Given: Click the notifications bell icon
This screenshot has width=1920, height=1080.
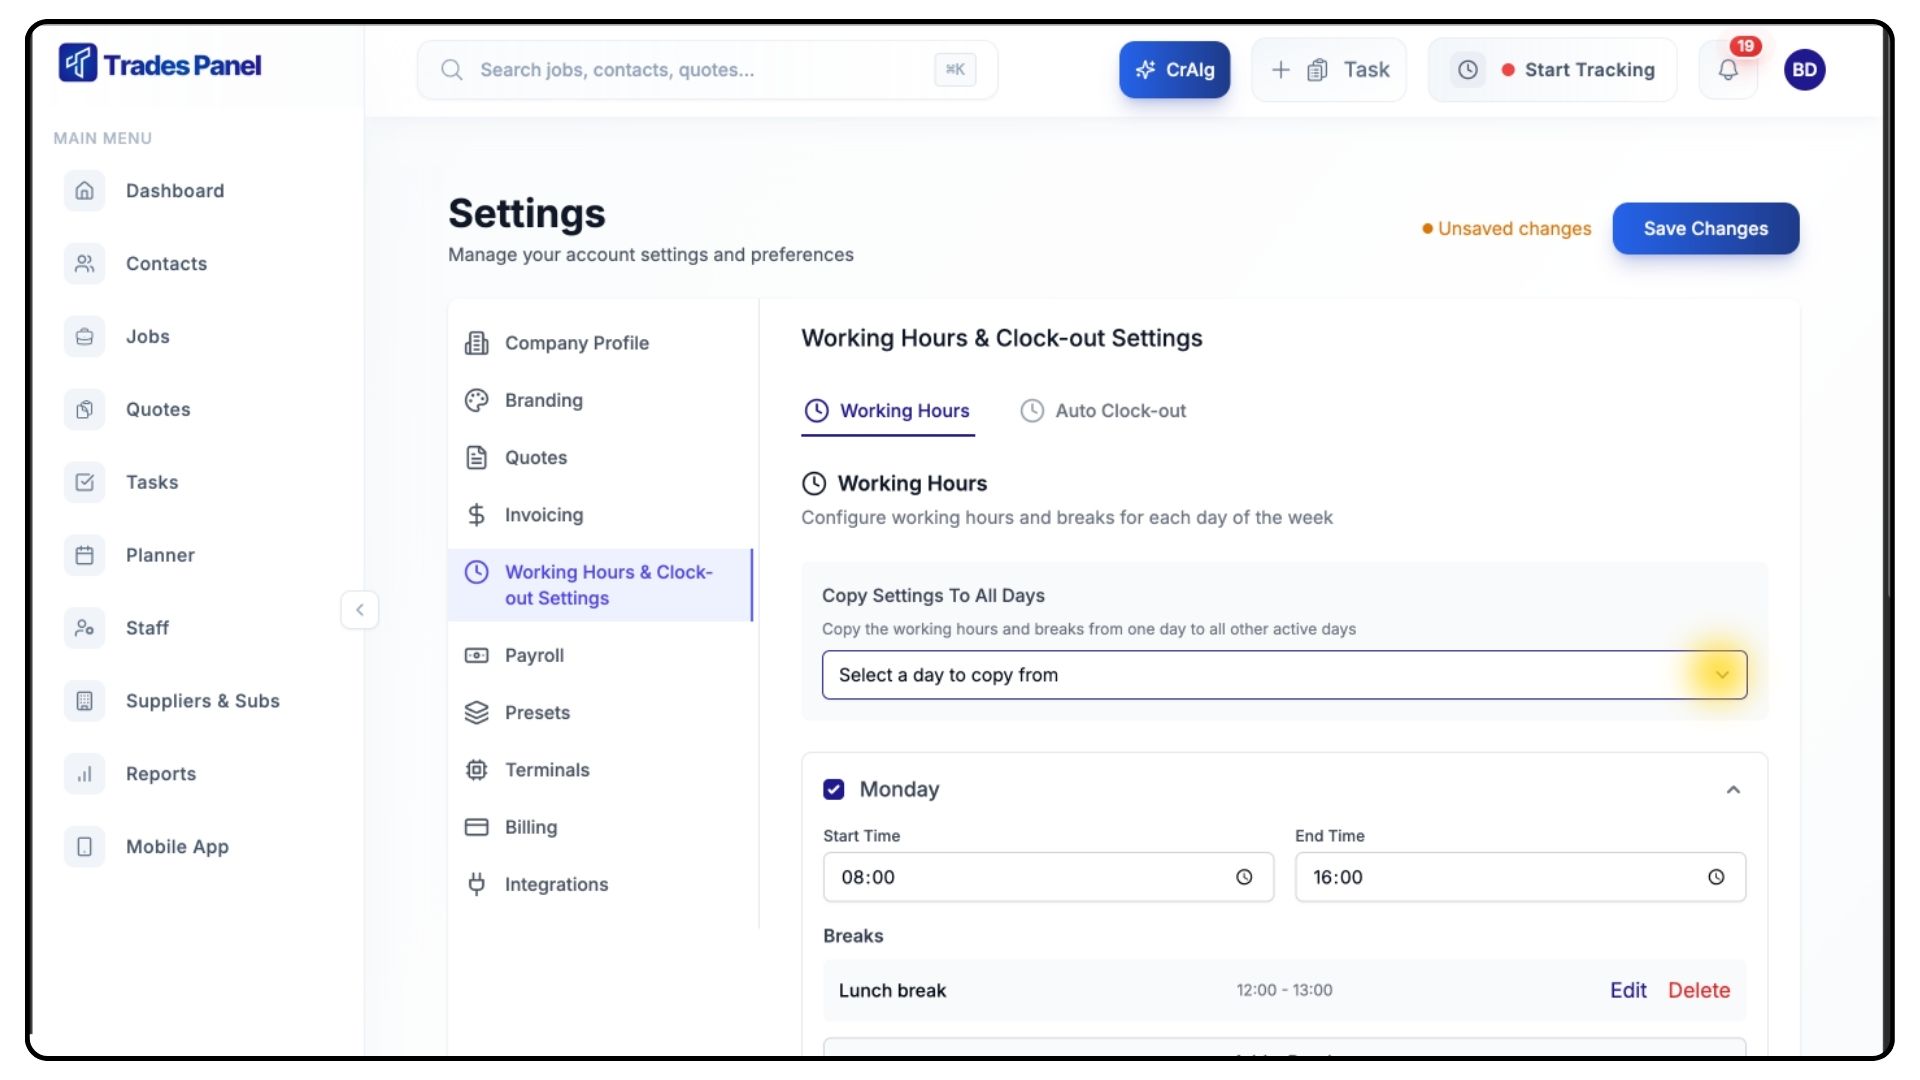Looking at the screenshot, I should pyautogui.click(x=1728, y=70).
